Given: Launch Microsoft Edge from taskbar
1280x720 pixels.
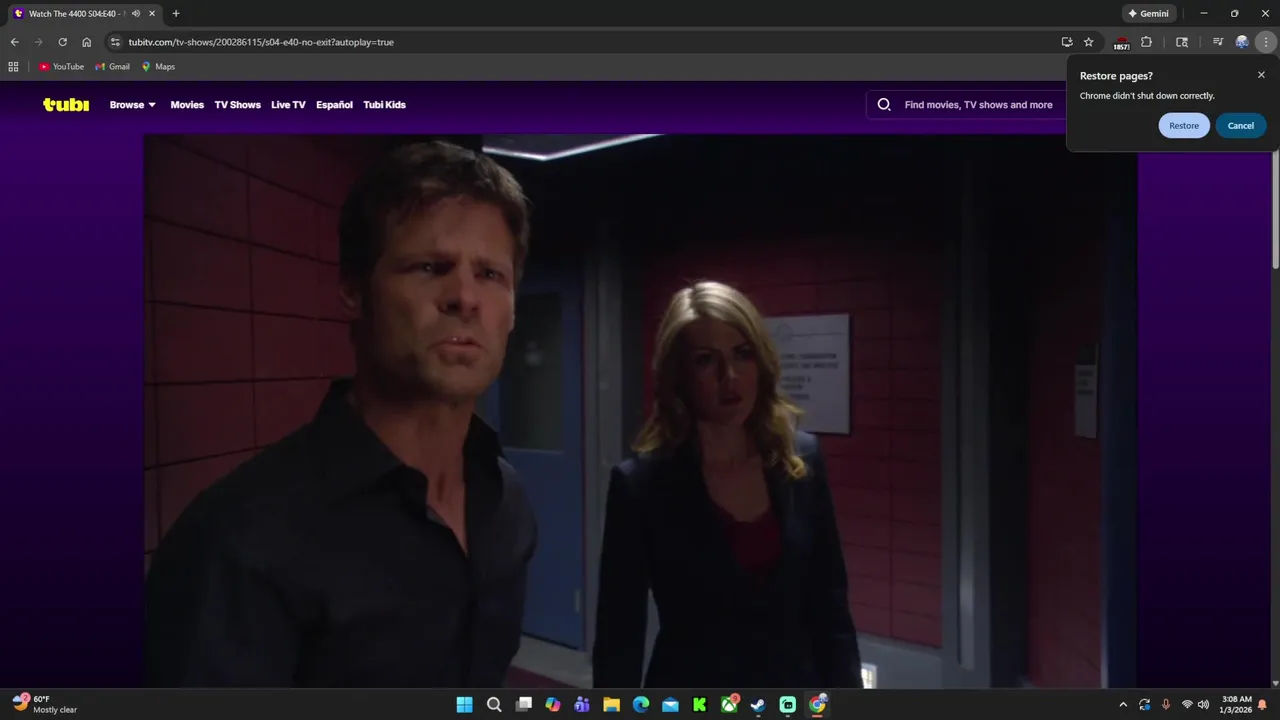Looking at the screenshot, I should [x=641, y=705].
